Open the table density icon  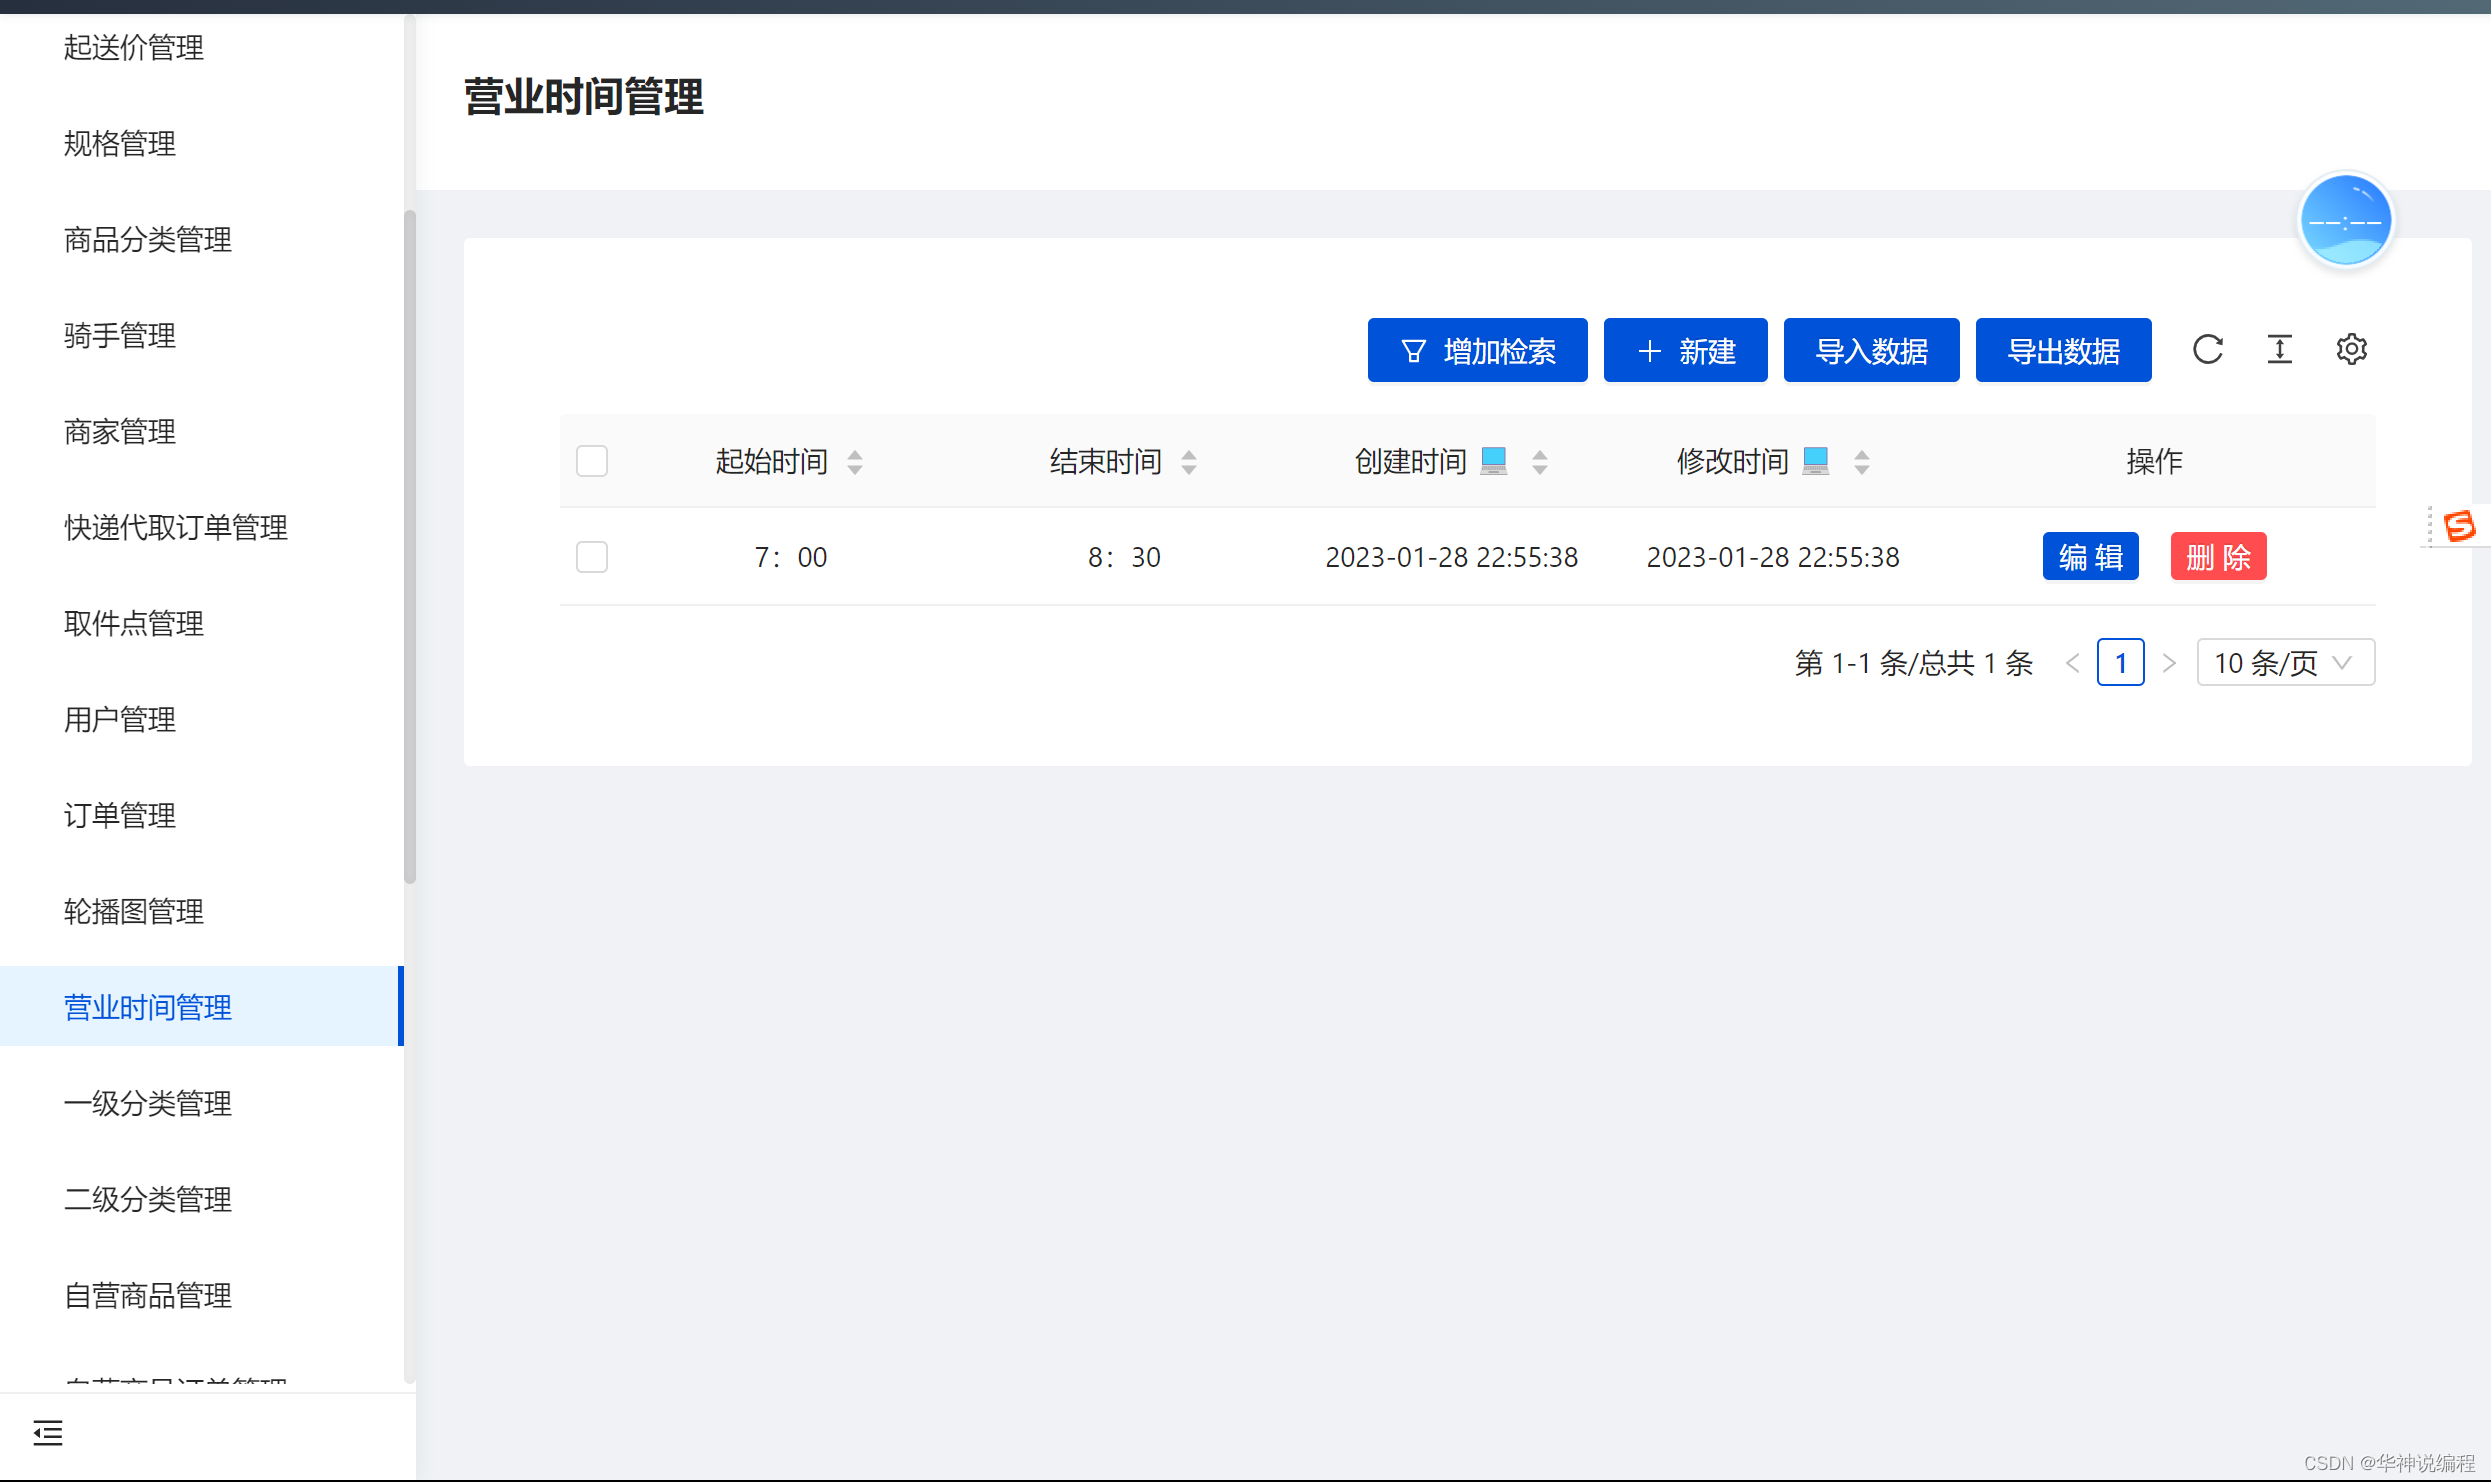pyautogui.click(x=2279, y=350)
